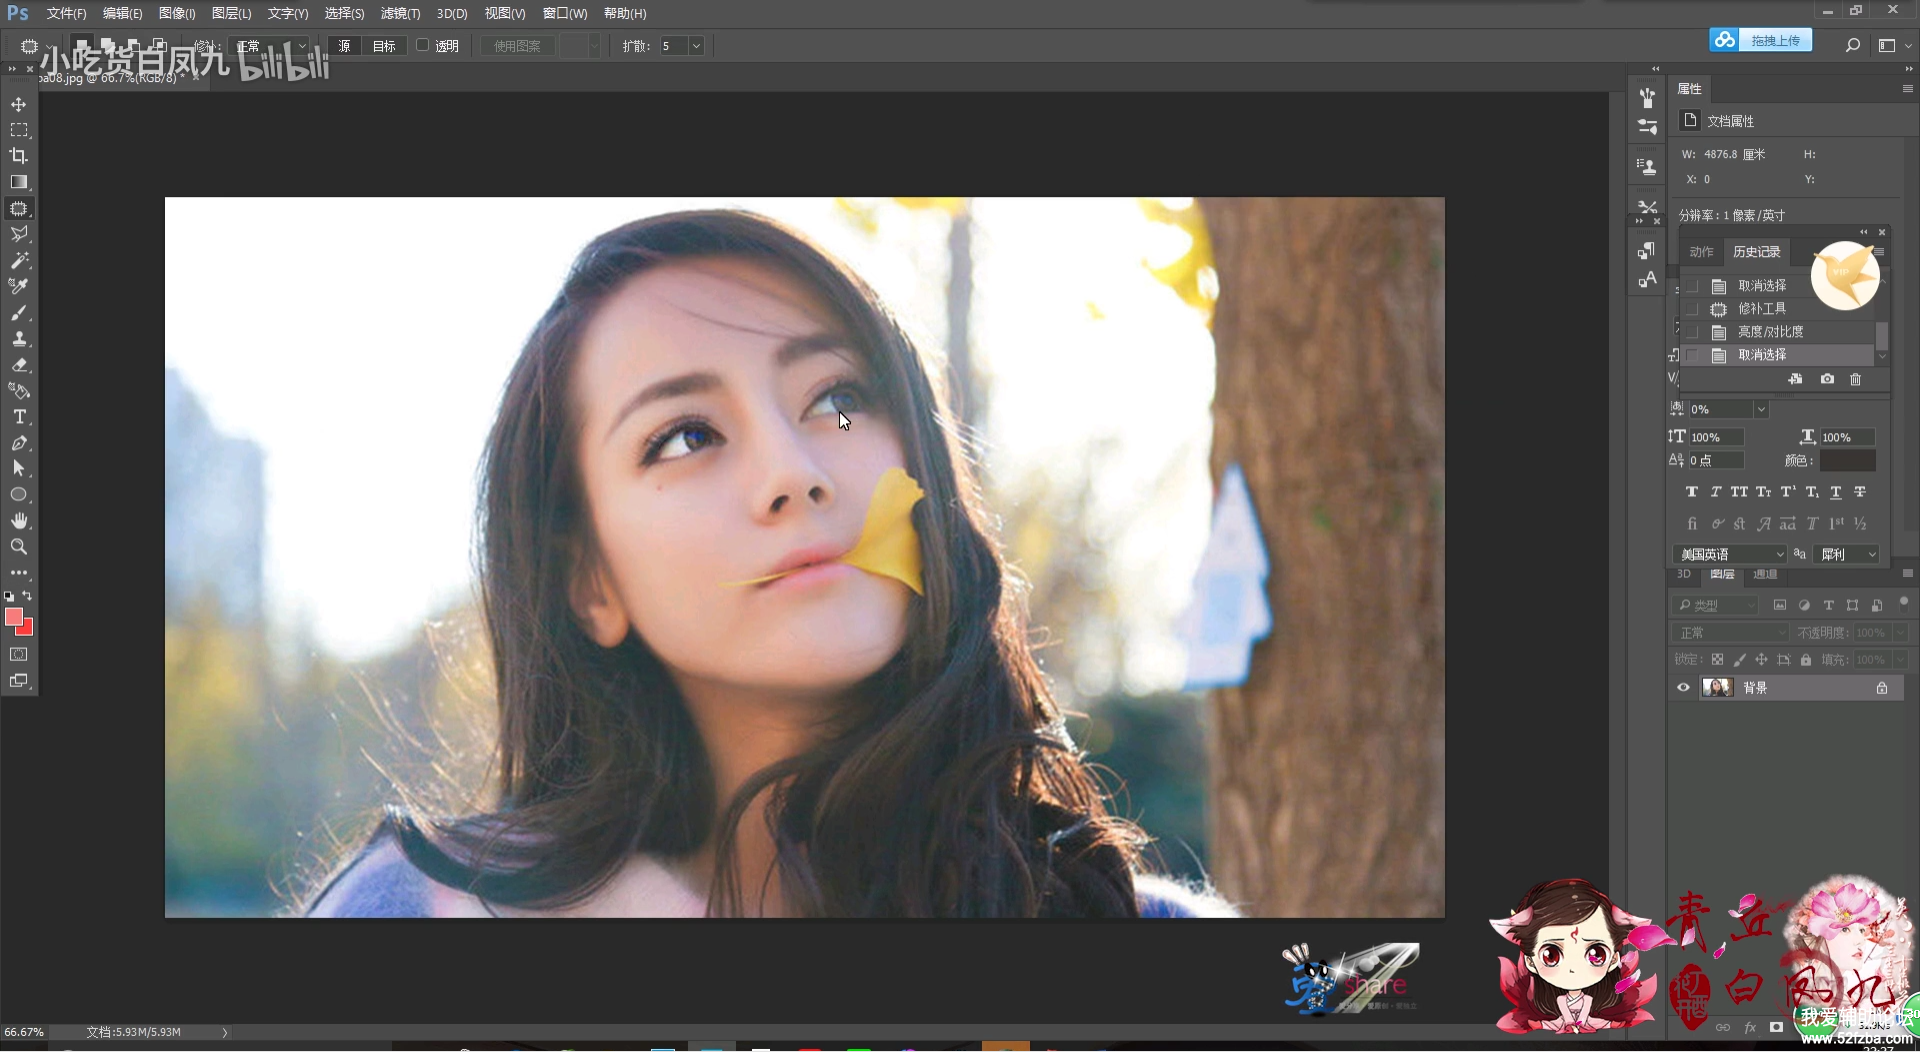The width and height of the screenshot is (1920, 1052).
Task: Select the Rectangular Marquee tool
Action: (x=19, y=130)
